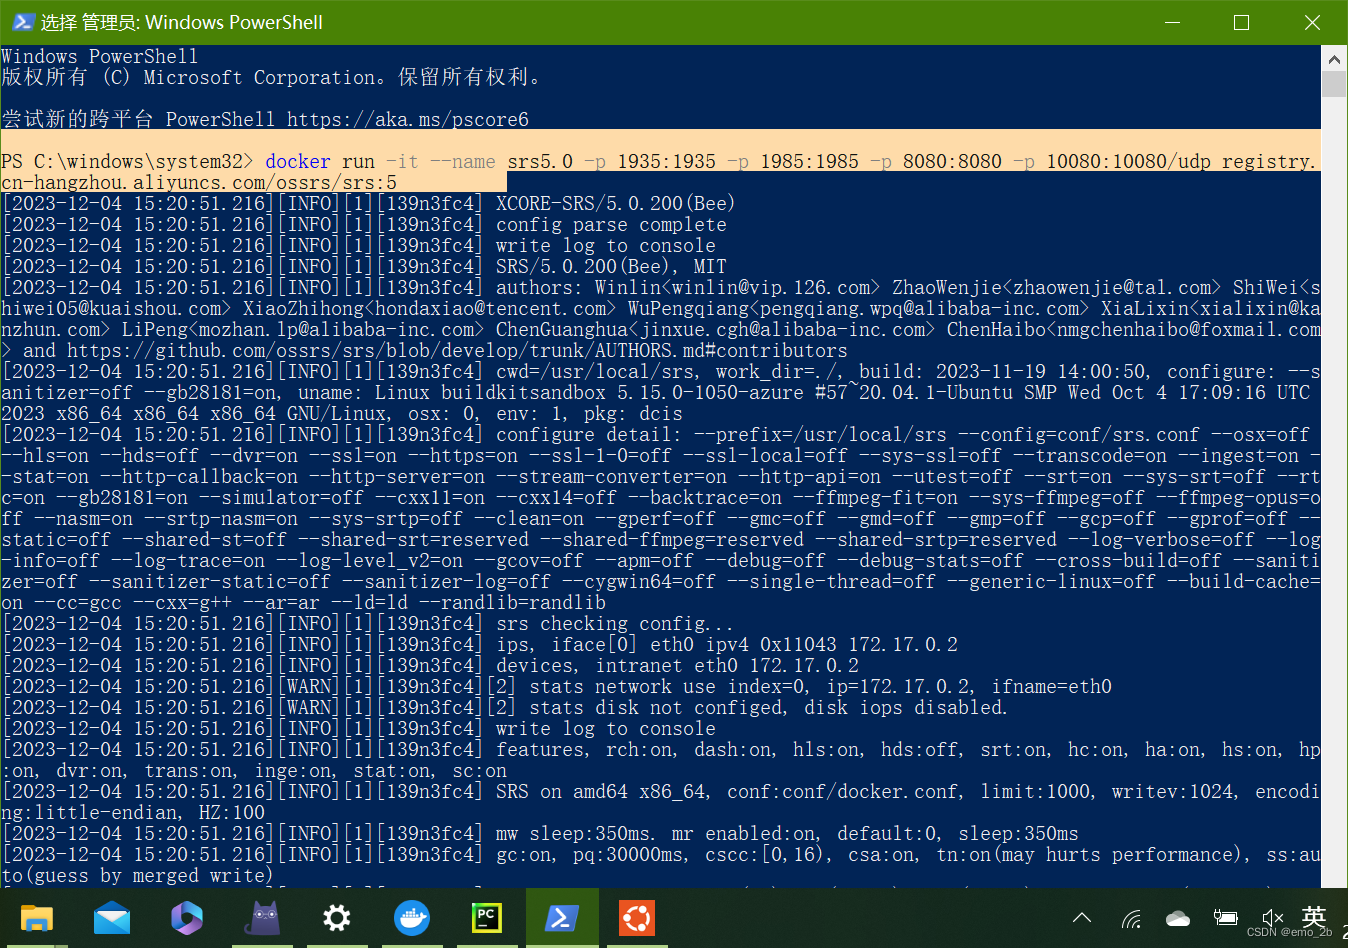Click the highlighted docker run command text
1348x948 pixels.
pyautogui.click(x=600, y=160)
